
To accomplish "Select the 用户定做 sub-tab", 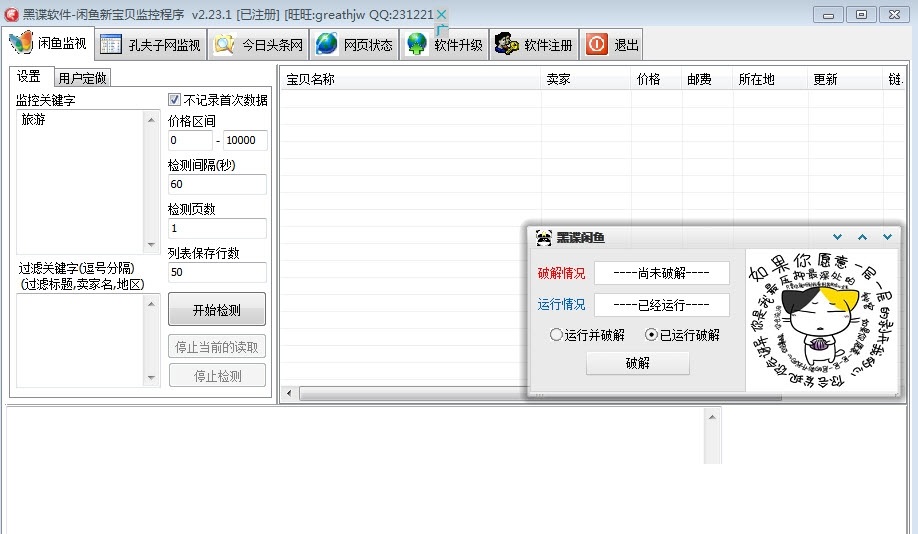I will pos(82,78).
